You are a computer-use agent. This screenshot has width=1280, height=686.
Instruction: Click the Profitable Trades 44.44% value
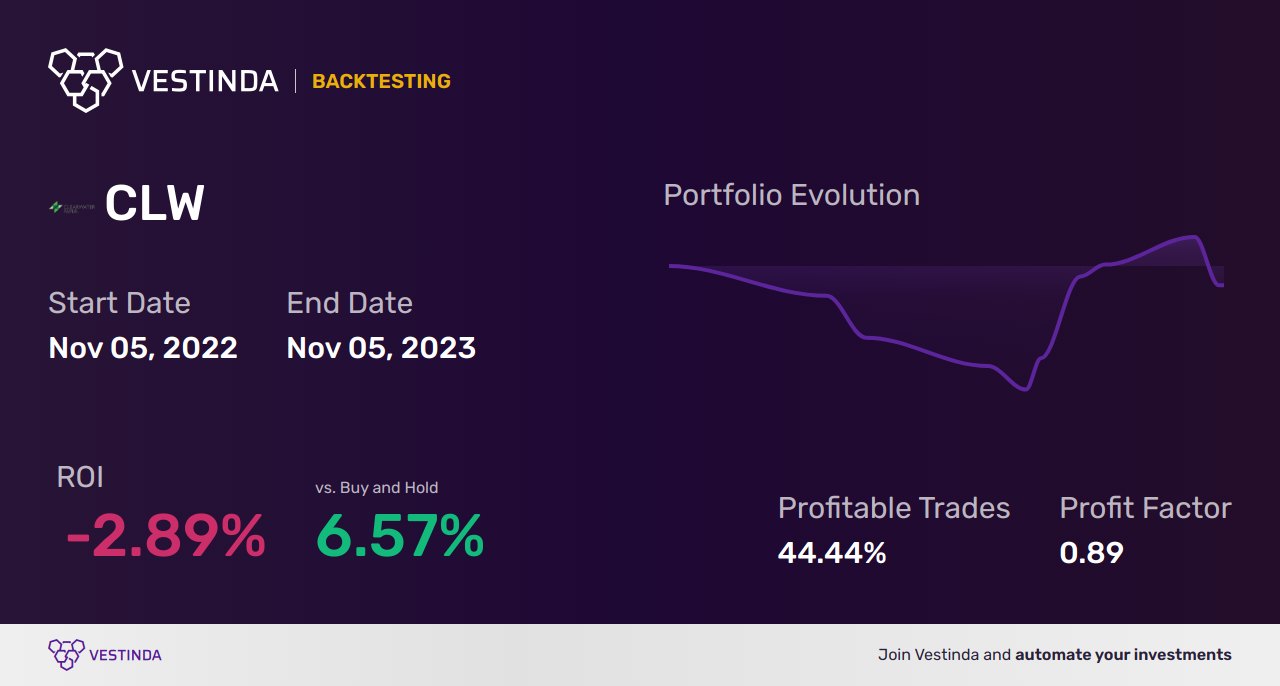click(832, 553)
